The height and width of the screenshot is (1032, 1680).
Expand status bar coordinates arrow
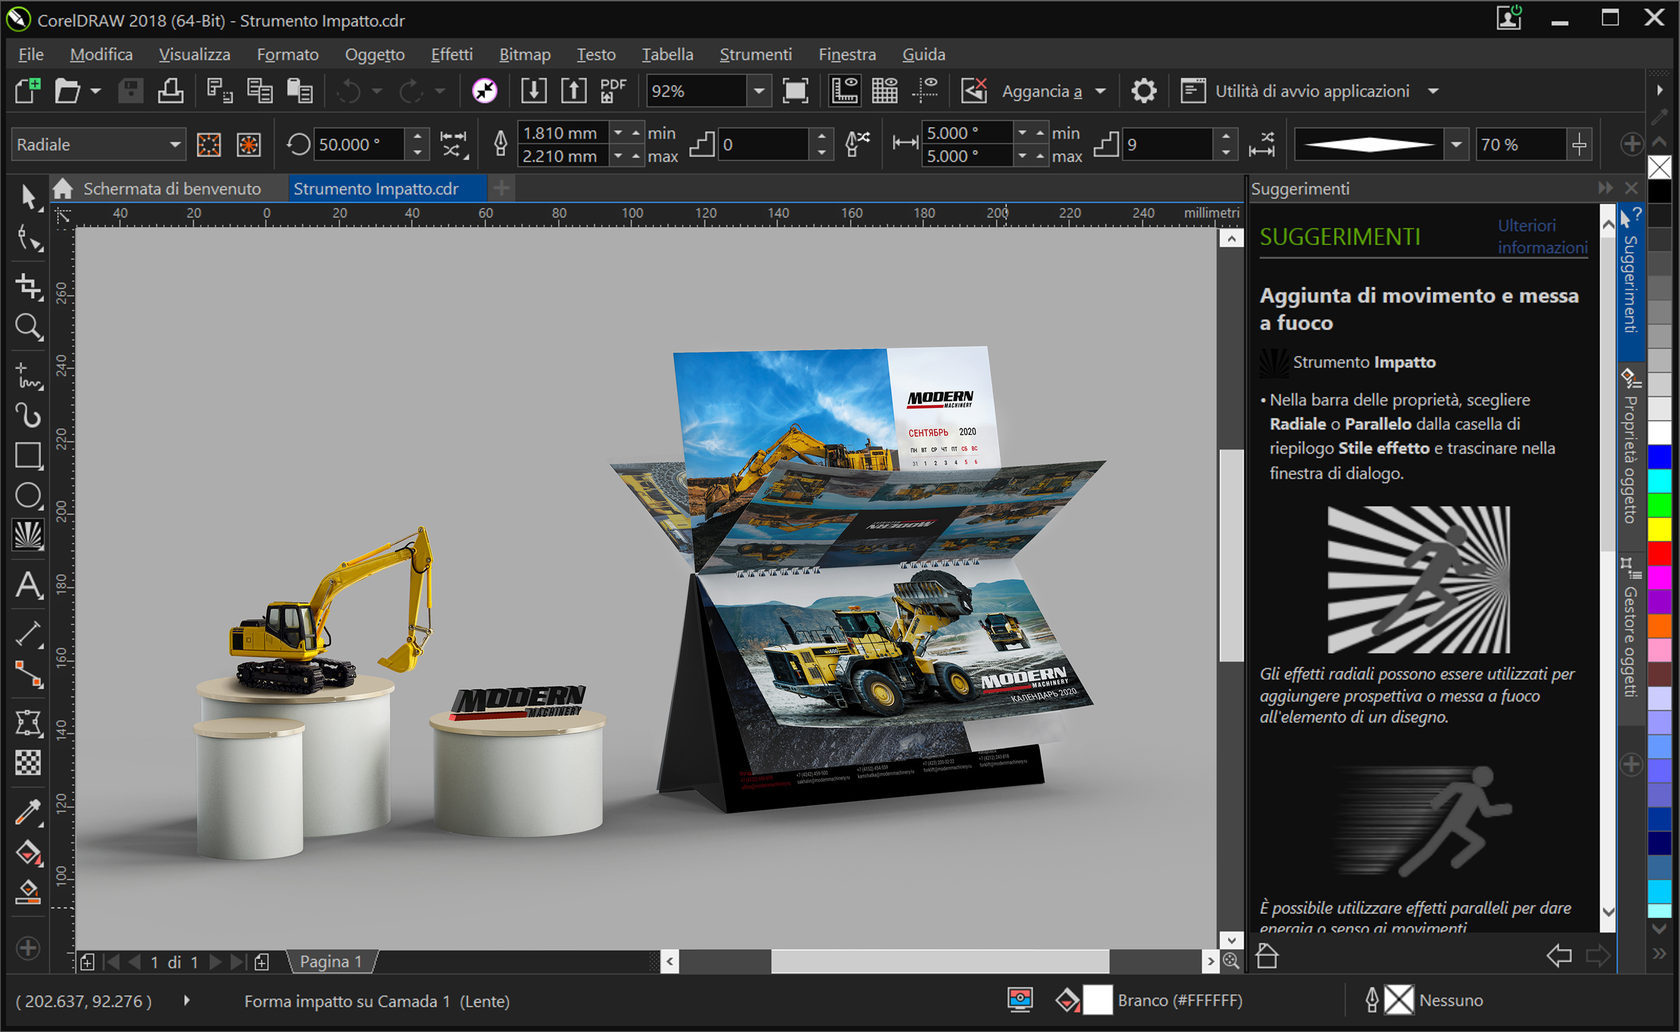coord(186,1000)
